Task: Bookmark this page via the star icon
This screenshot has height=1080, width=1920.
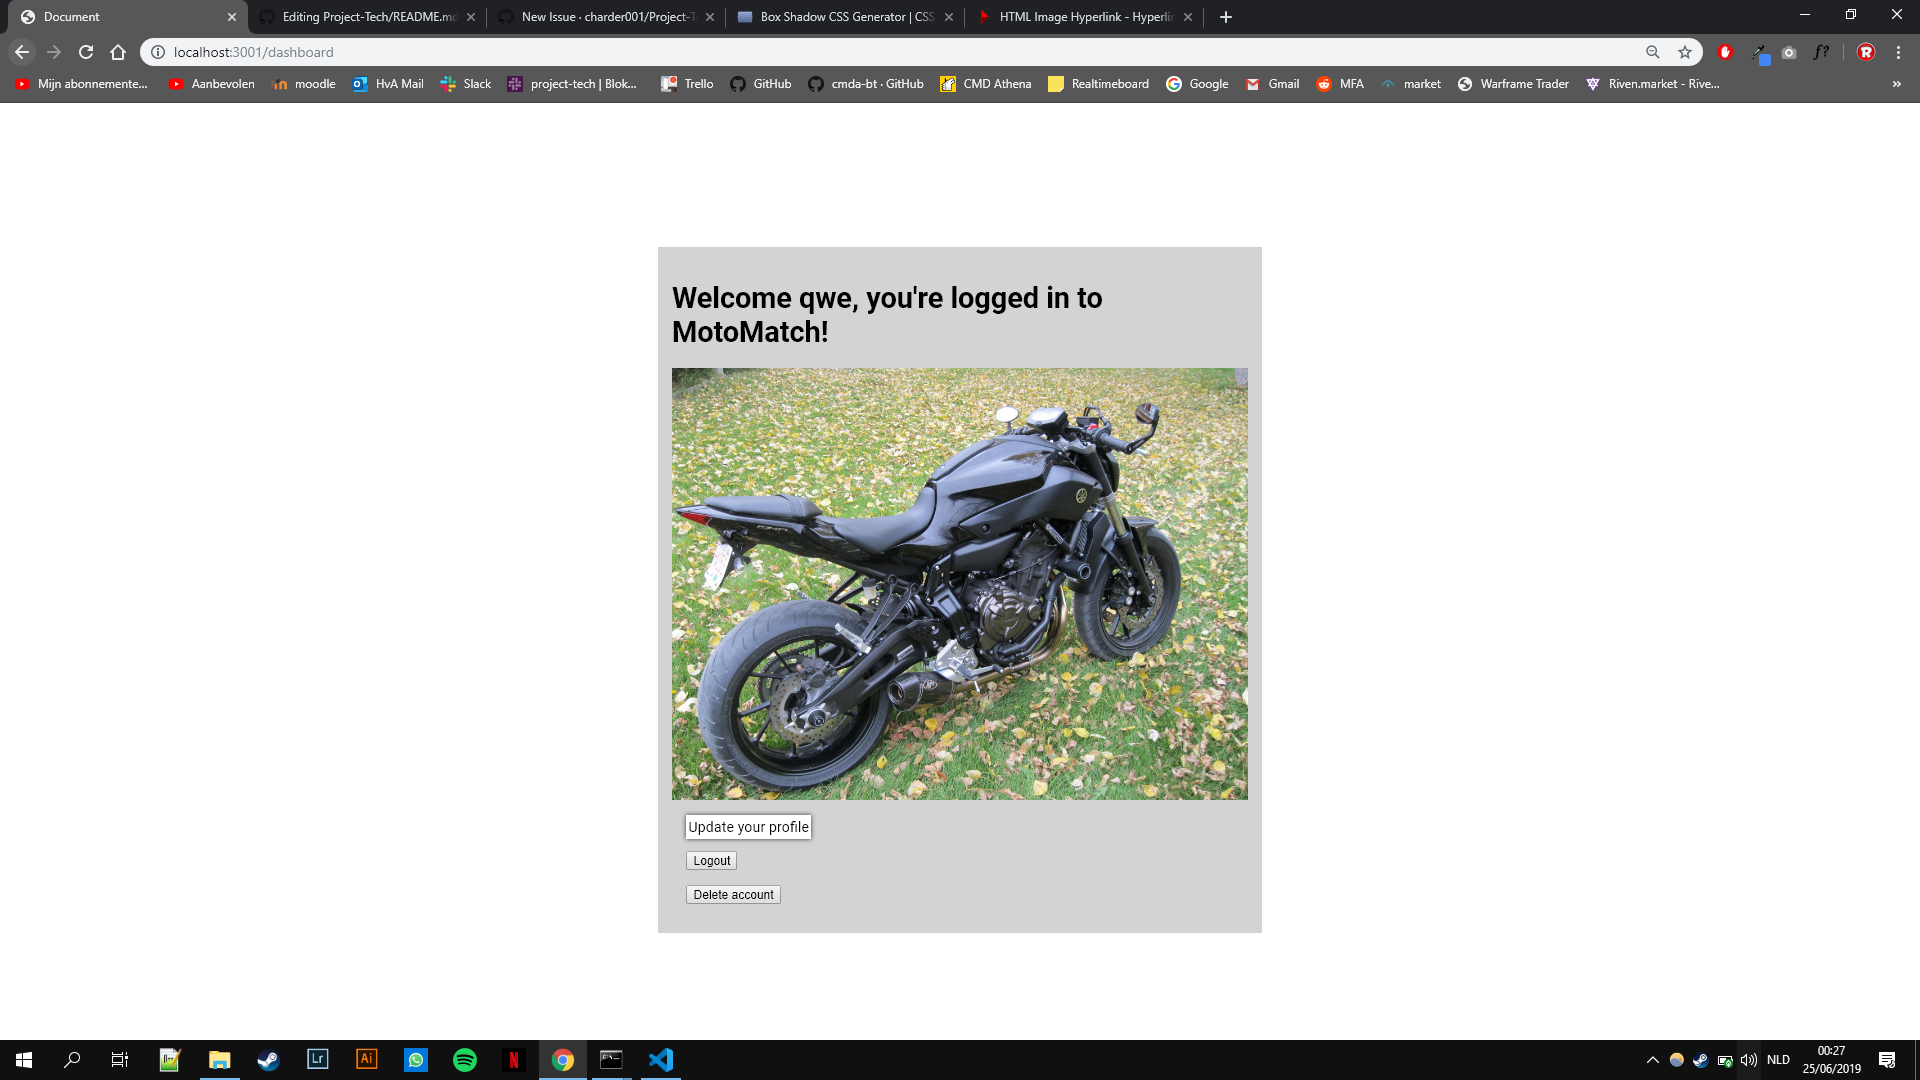Action: [1686, 52]
